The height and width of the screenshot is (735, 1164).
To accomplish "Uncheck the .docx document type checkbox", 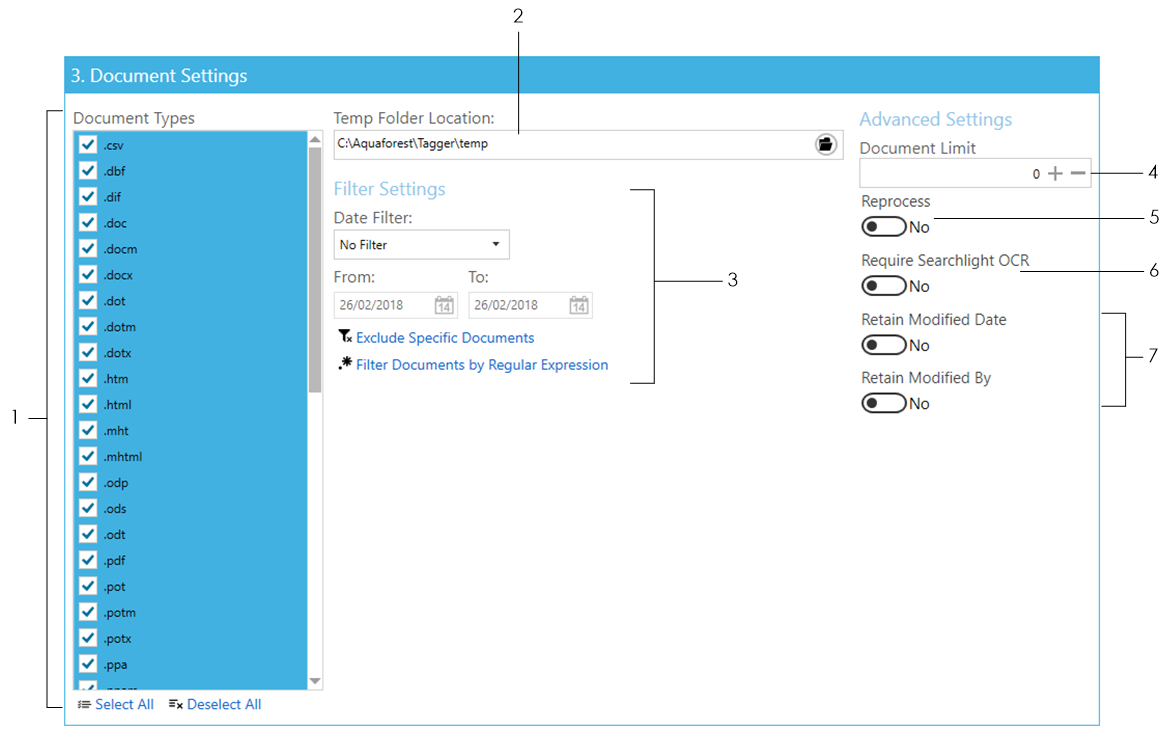I will point(88,275).
